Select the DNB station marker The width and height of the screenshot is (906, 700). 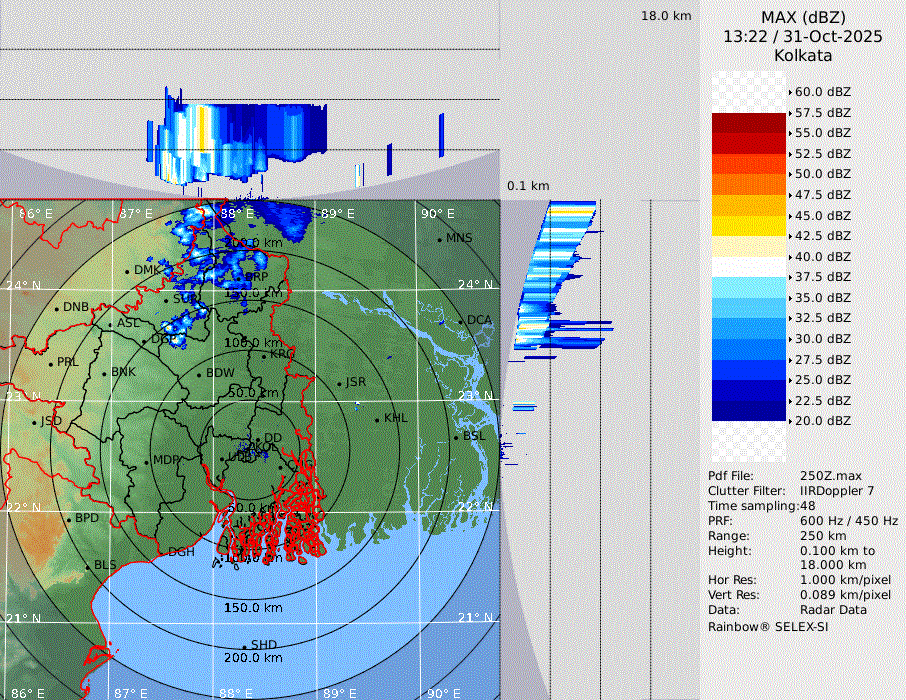(x=57, y=307)
